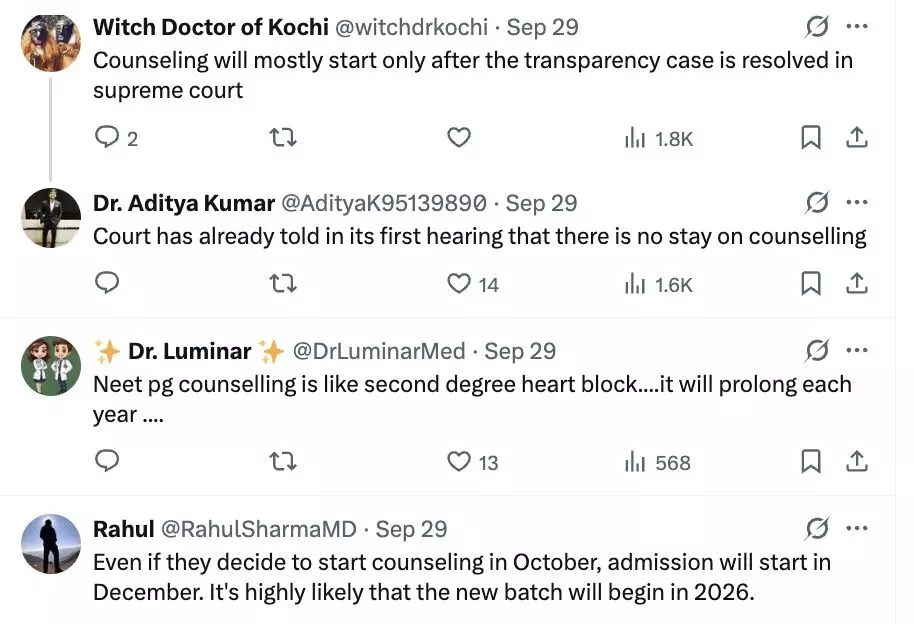This screenshot has width=914, height=624.
Task: Retweet Witch Doctor of Kochi's post
Action: click(284, 139)
